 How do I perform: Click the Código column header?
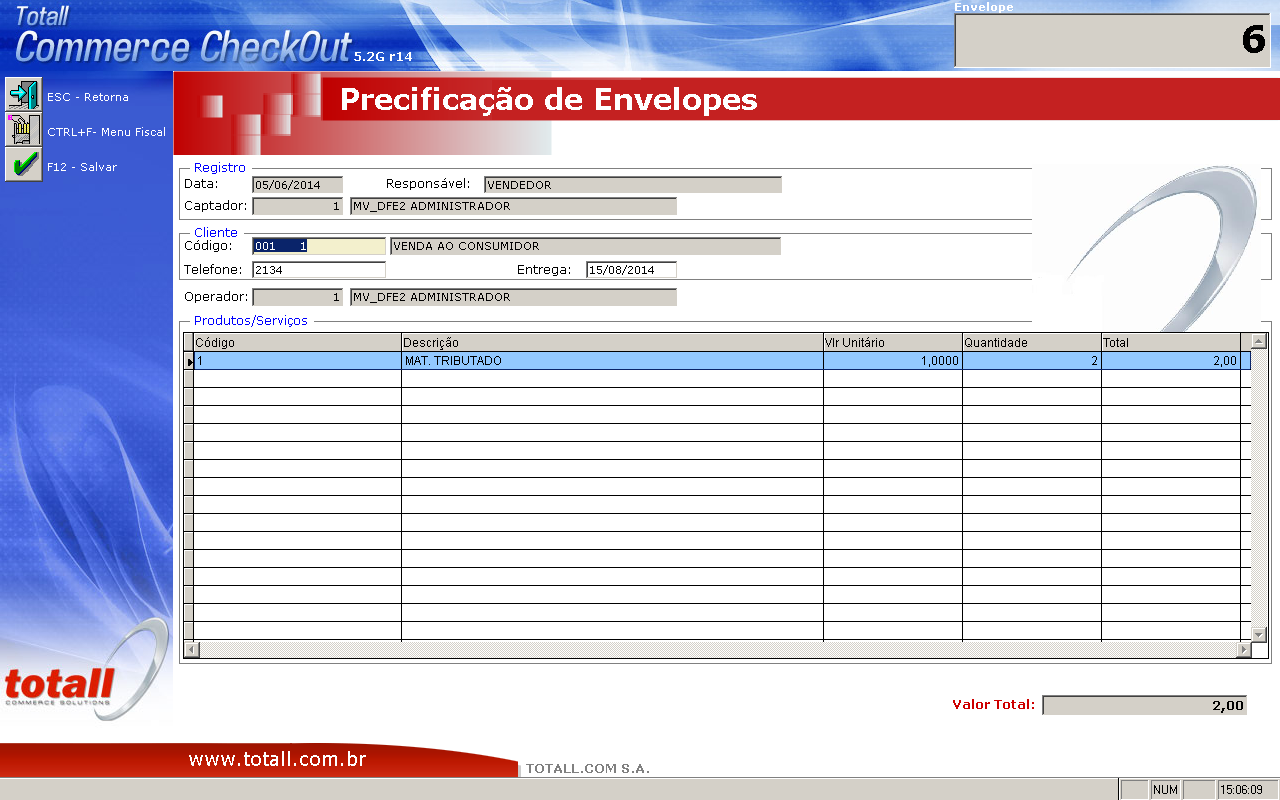(297, 342)
